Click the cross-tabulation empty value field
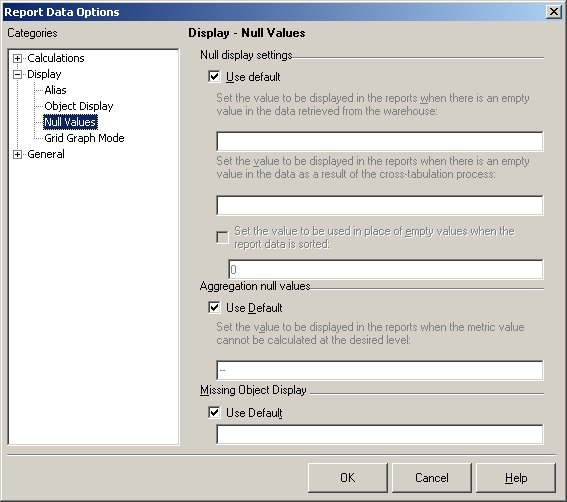Screen dimensions: 567x502 click(x=380, y=205)
